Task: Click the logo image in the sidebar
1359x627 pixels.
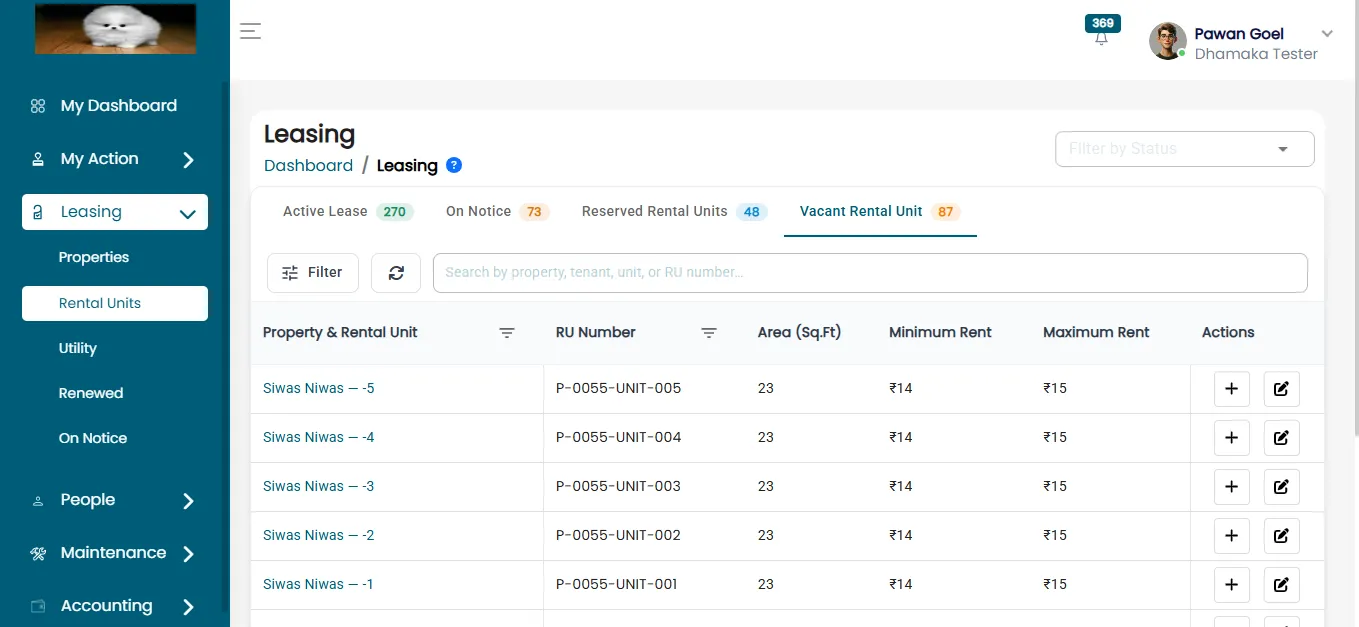Action: coord(115,29)
